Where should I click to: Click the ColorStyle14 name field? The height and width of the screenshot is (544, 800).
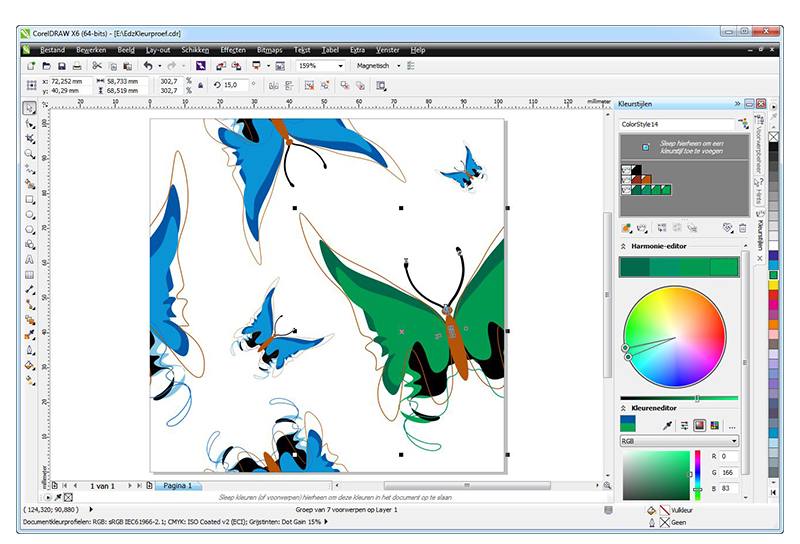[675, 124]
